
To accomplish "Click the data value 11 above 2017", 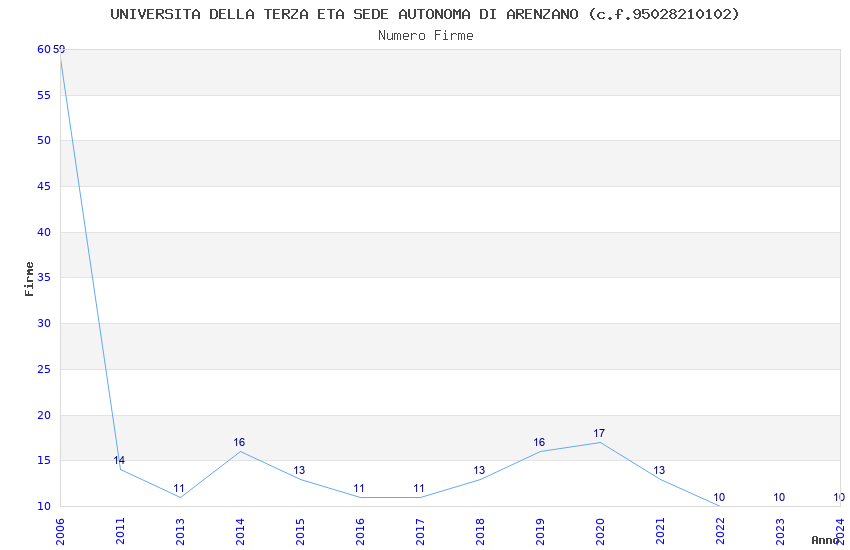I will [x=419, y=488].
